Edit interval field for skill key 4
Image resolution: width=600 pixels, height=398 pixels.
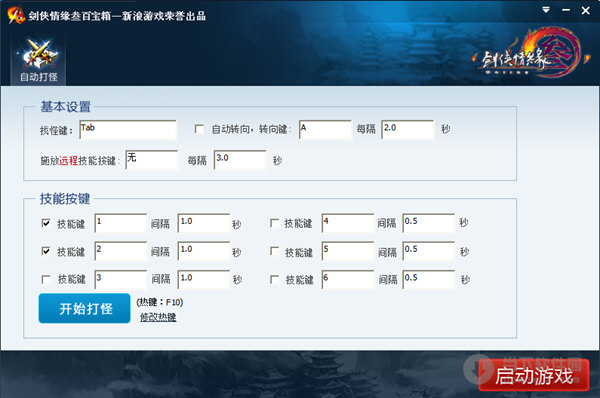429,223
